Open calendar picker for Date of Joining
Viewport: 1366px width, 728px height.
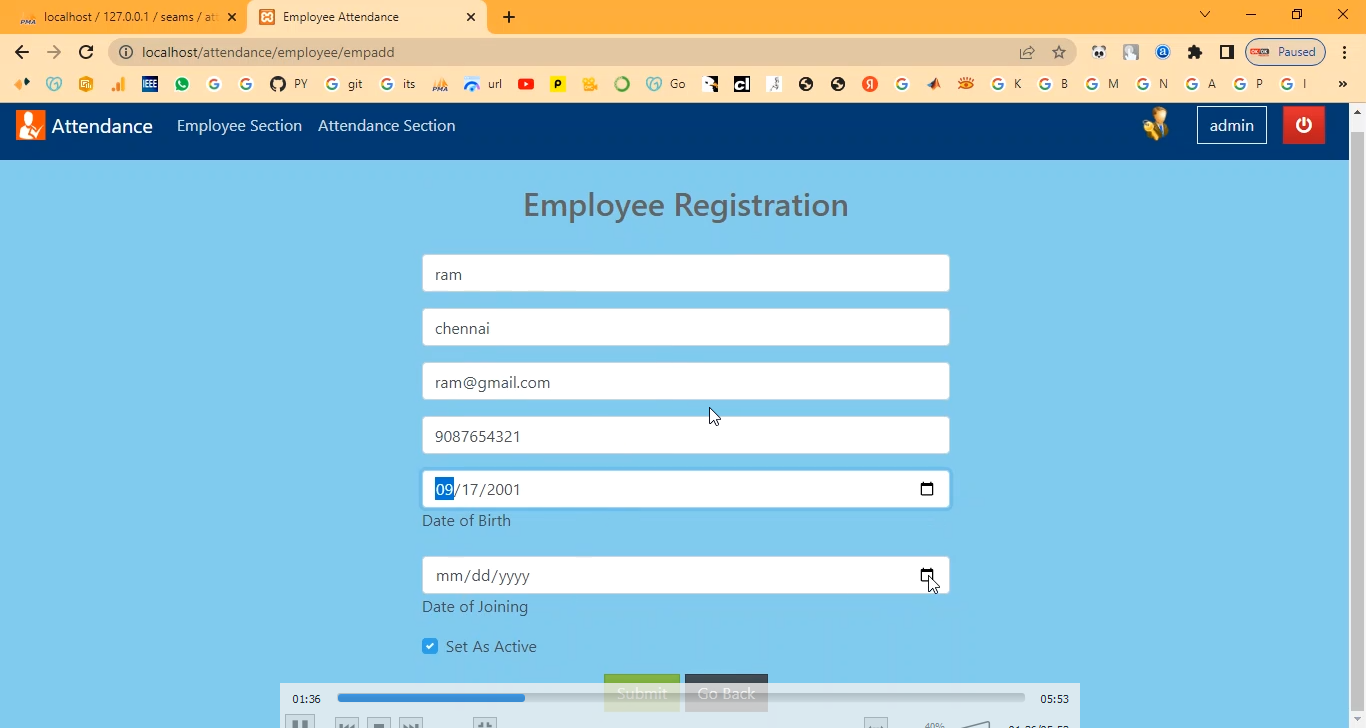pyautogui.click(x=926, y=575)
